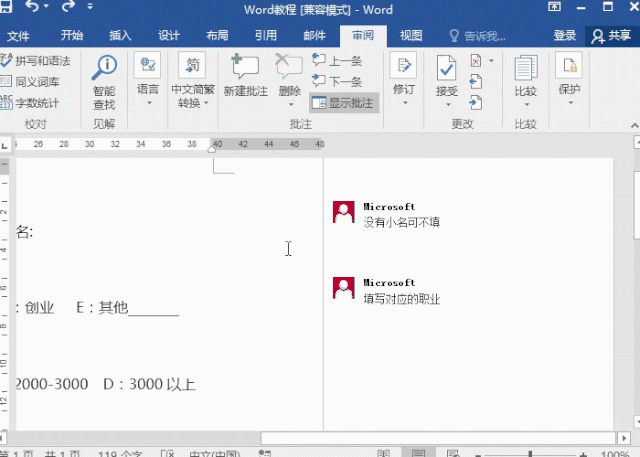Switch to the 开始 tab
This screenshot has height=457, width=640.
(x=72, y=35)
